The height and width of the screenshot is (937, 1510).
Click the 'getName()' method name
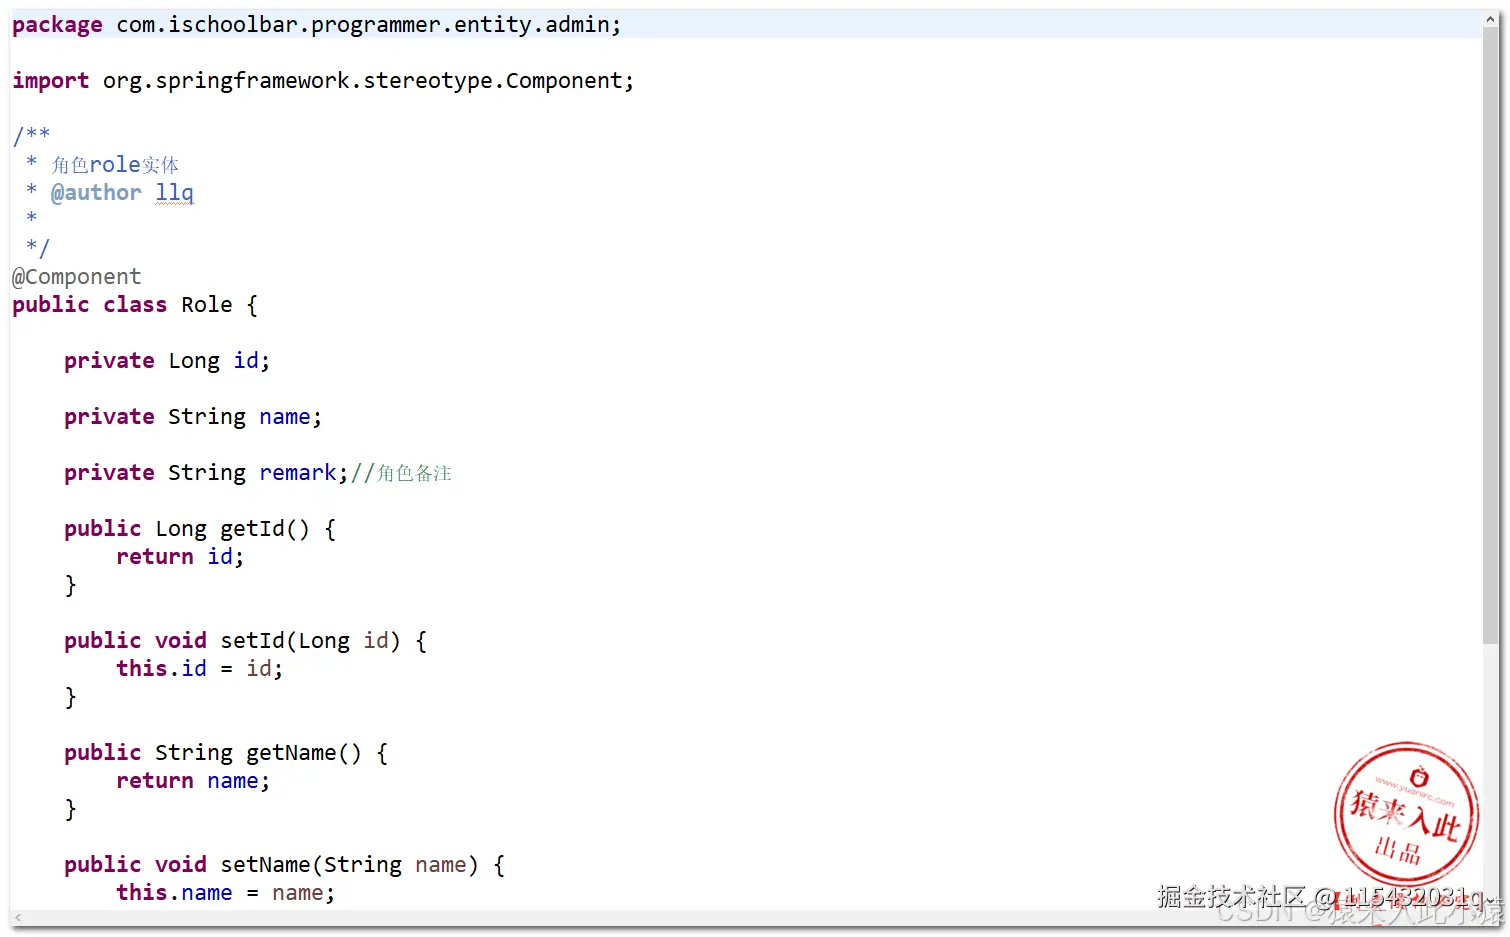pos(304,753)
